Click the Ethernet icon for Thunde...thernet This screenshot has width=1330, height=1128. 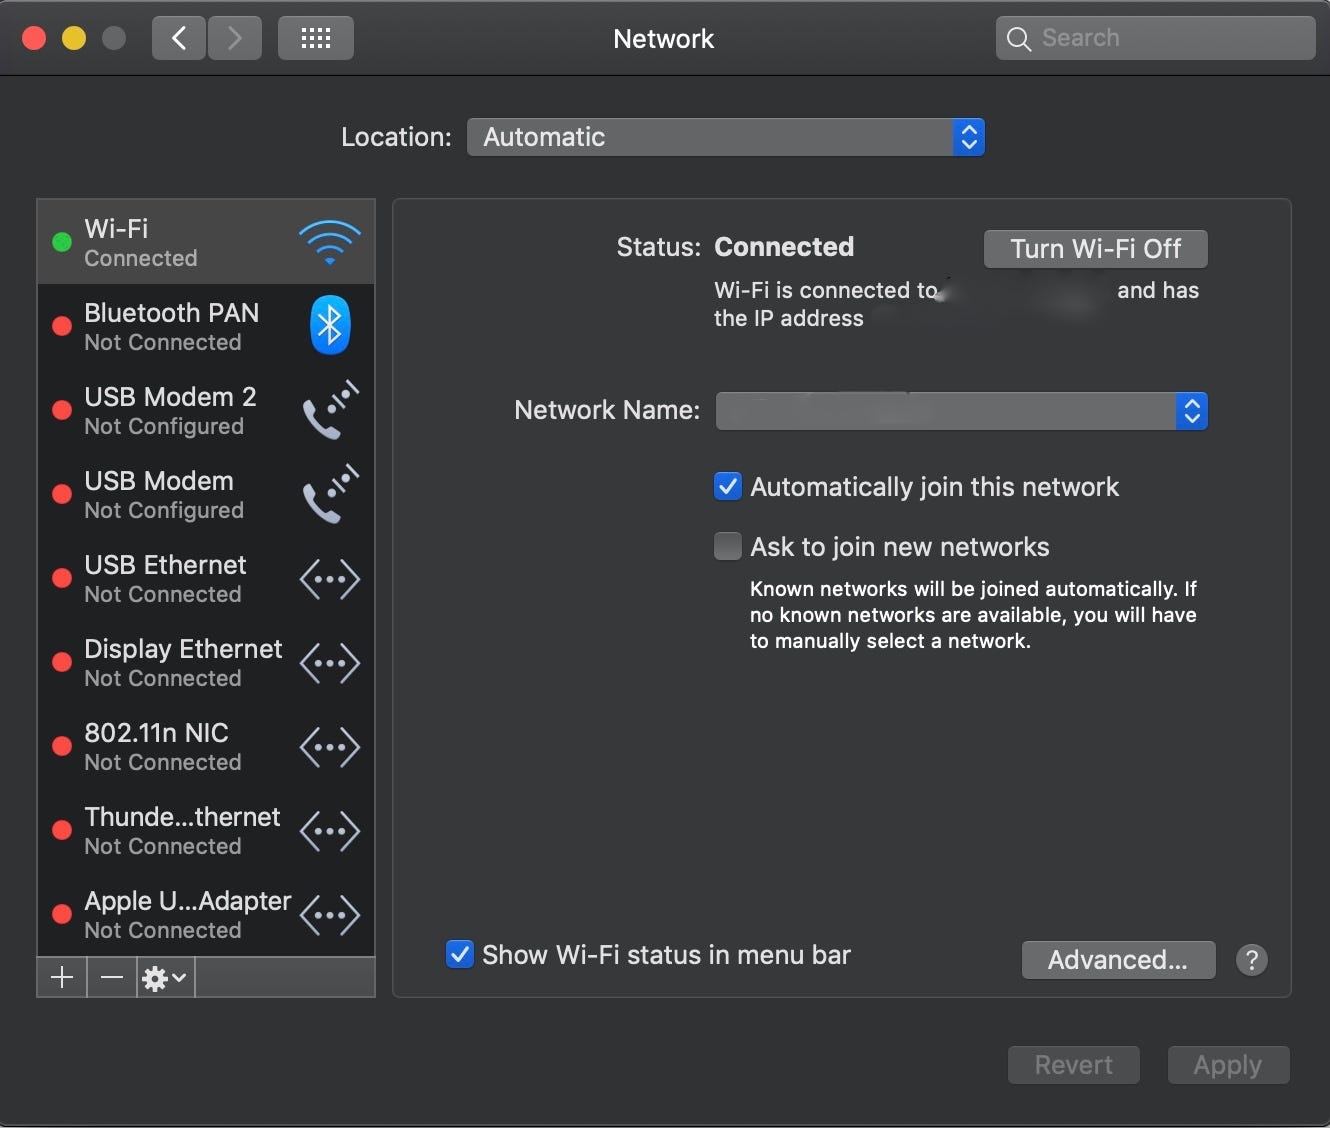pyautogui.click(x=330, y=831)
